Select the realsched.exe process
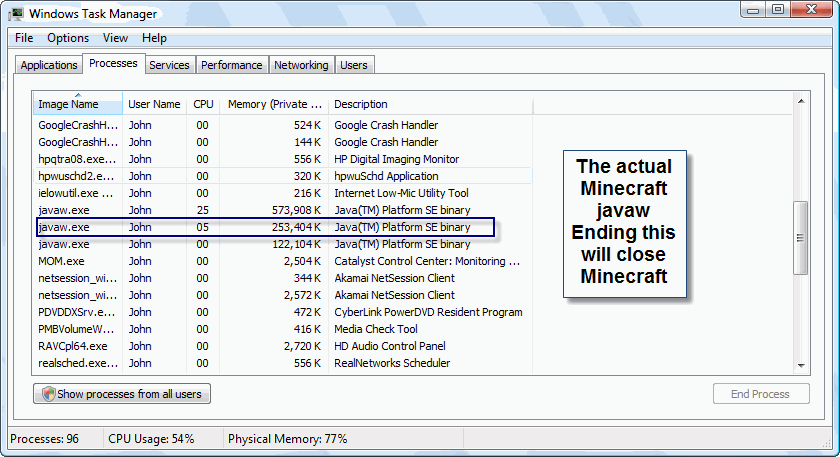Image resolution: width=840 pixels, height=457 pixels. pos(282,363)
